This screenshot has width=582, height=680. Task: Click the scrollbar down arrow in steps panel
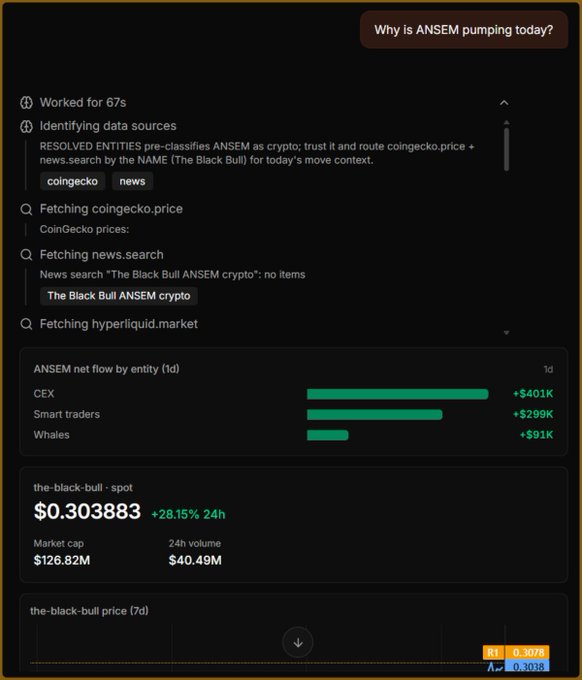506,333
